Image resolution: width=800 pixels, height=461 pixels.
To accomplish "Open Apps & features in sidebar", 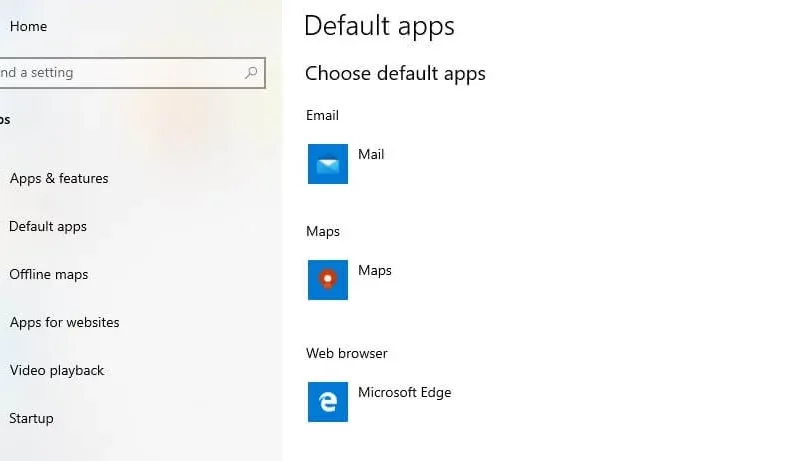I will pos(59,178).
